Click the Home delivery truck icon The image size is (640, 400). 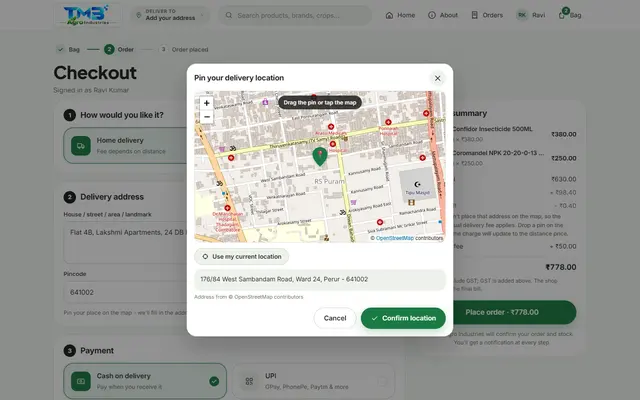[x=81, y=146]
